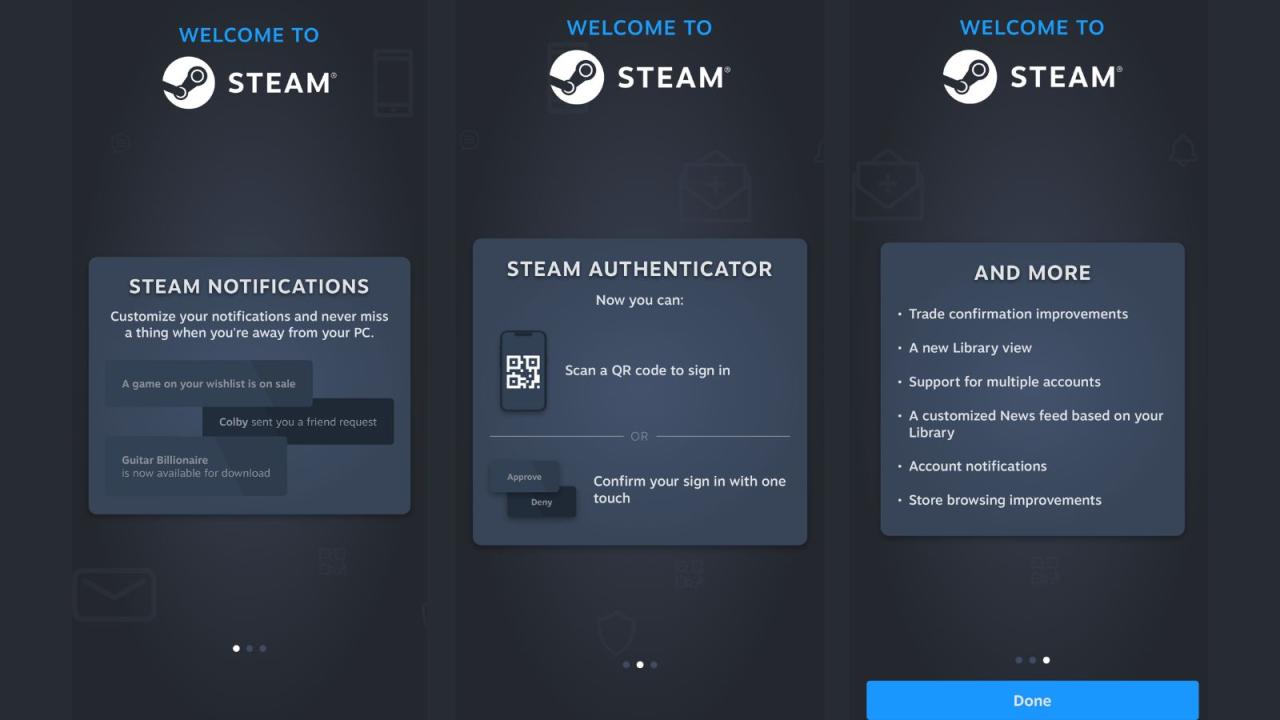Select the Colby friend request notification
Viewport: 1280px width, 720px height.
point(297,421)
